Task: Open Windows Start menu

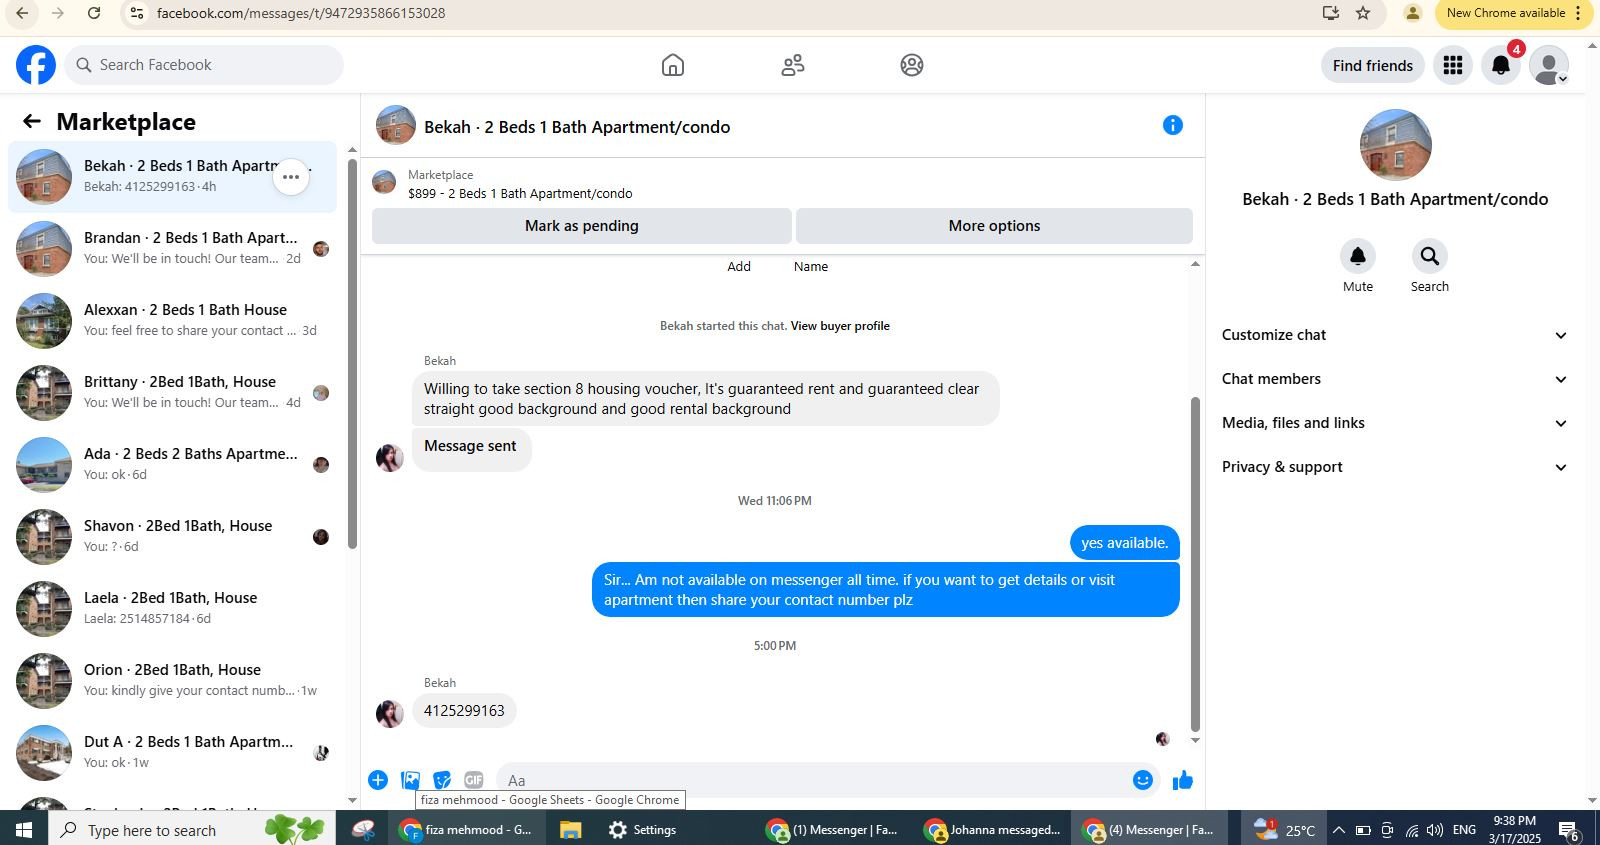Action: coord(24,830)
